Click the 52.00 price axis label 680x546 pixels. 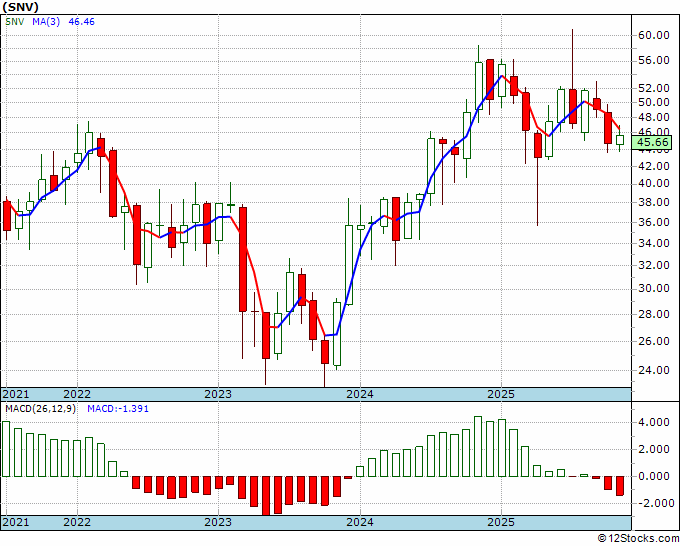pyautogui.click(x=654, y=88)
